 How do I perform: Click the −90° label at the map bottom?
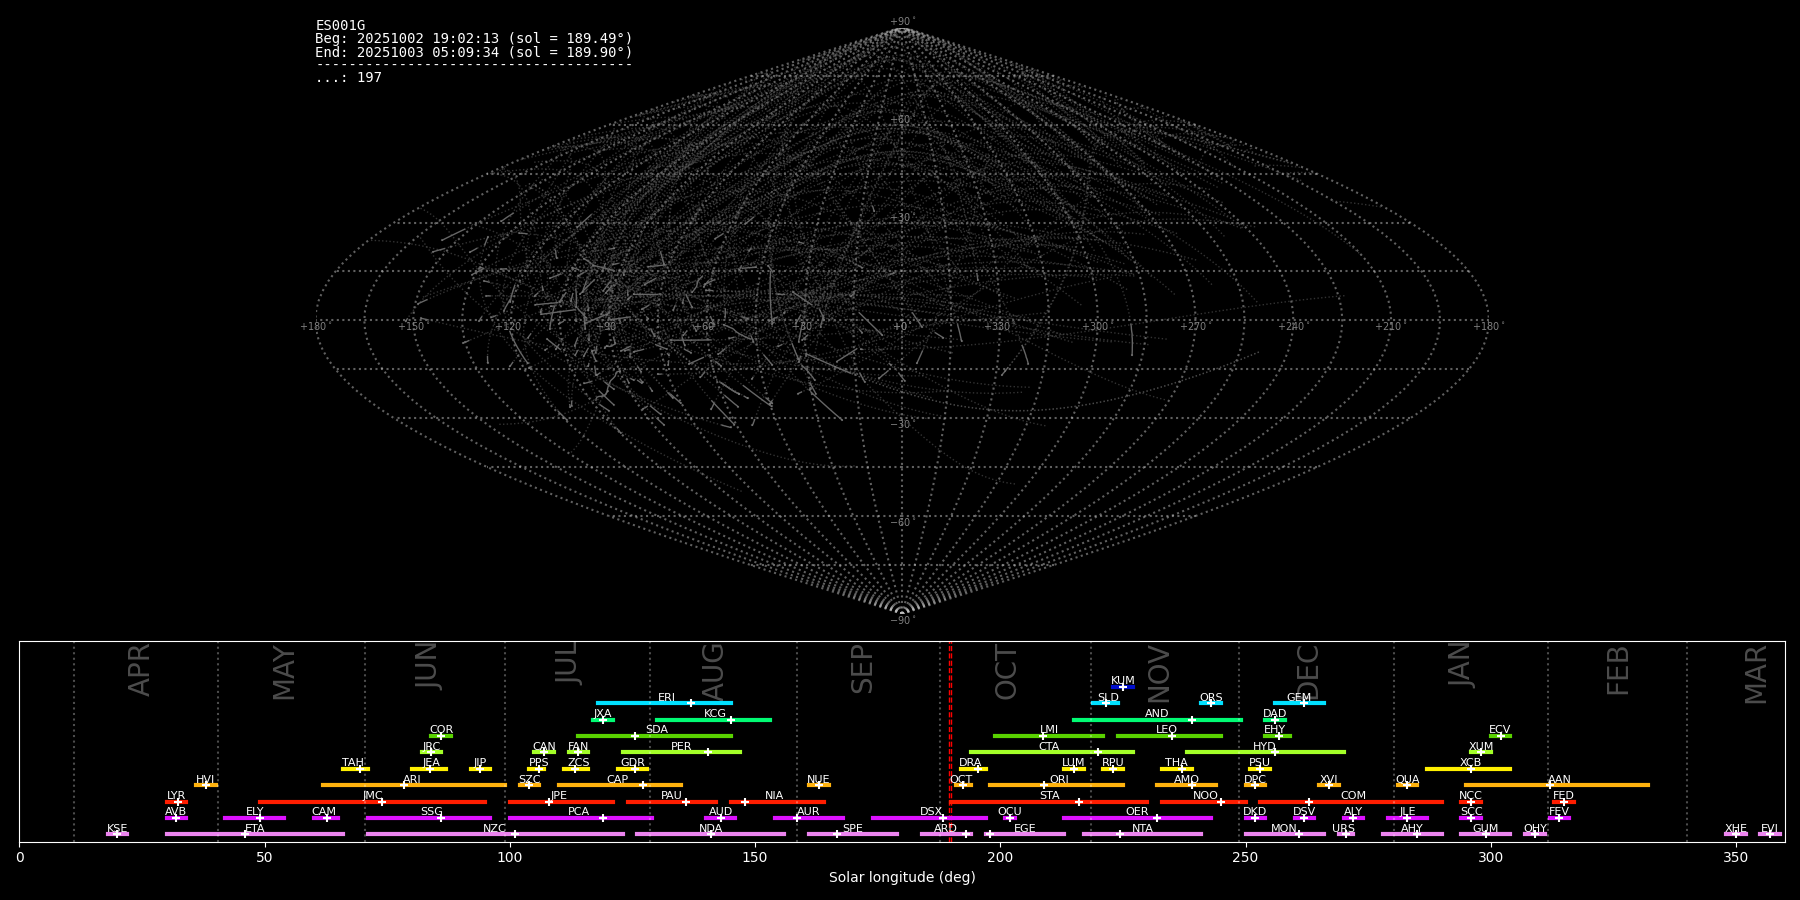tap(902, 621)
